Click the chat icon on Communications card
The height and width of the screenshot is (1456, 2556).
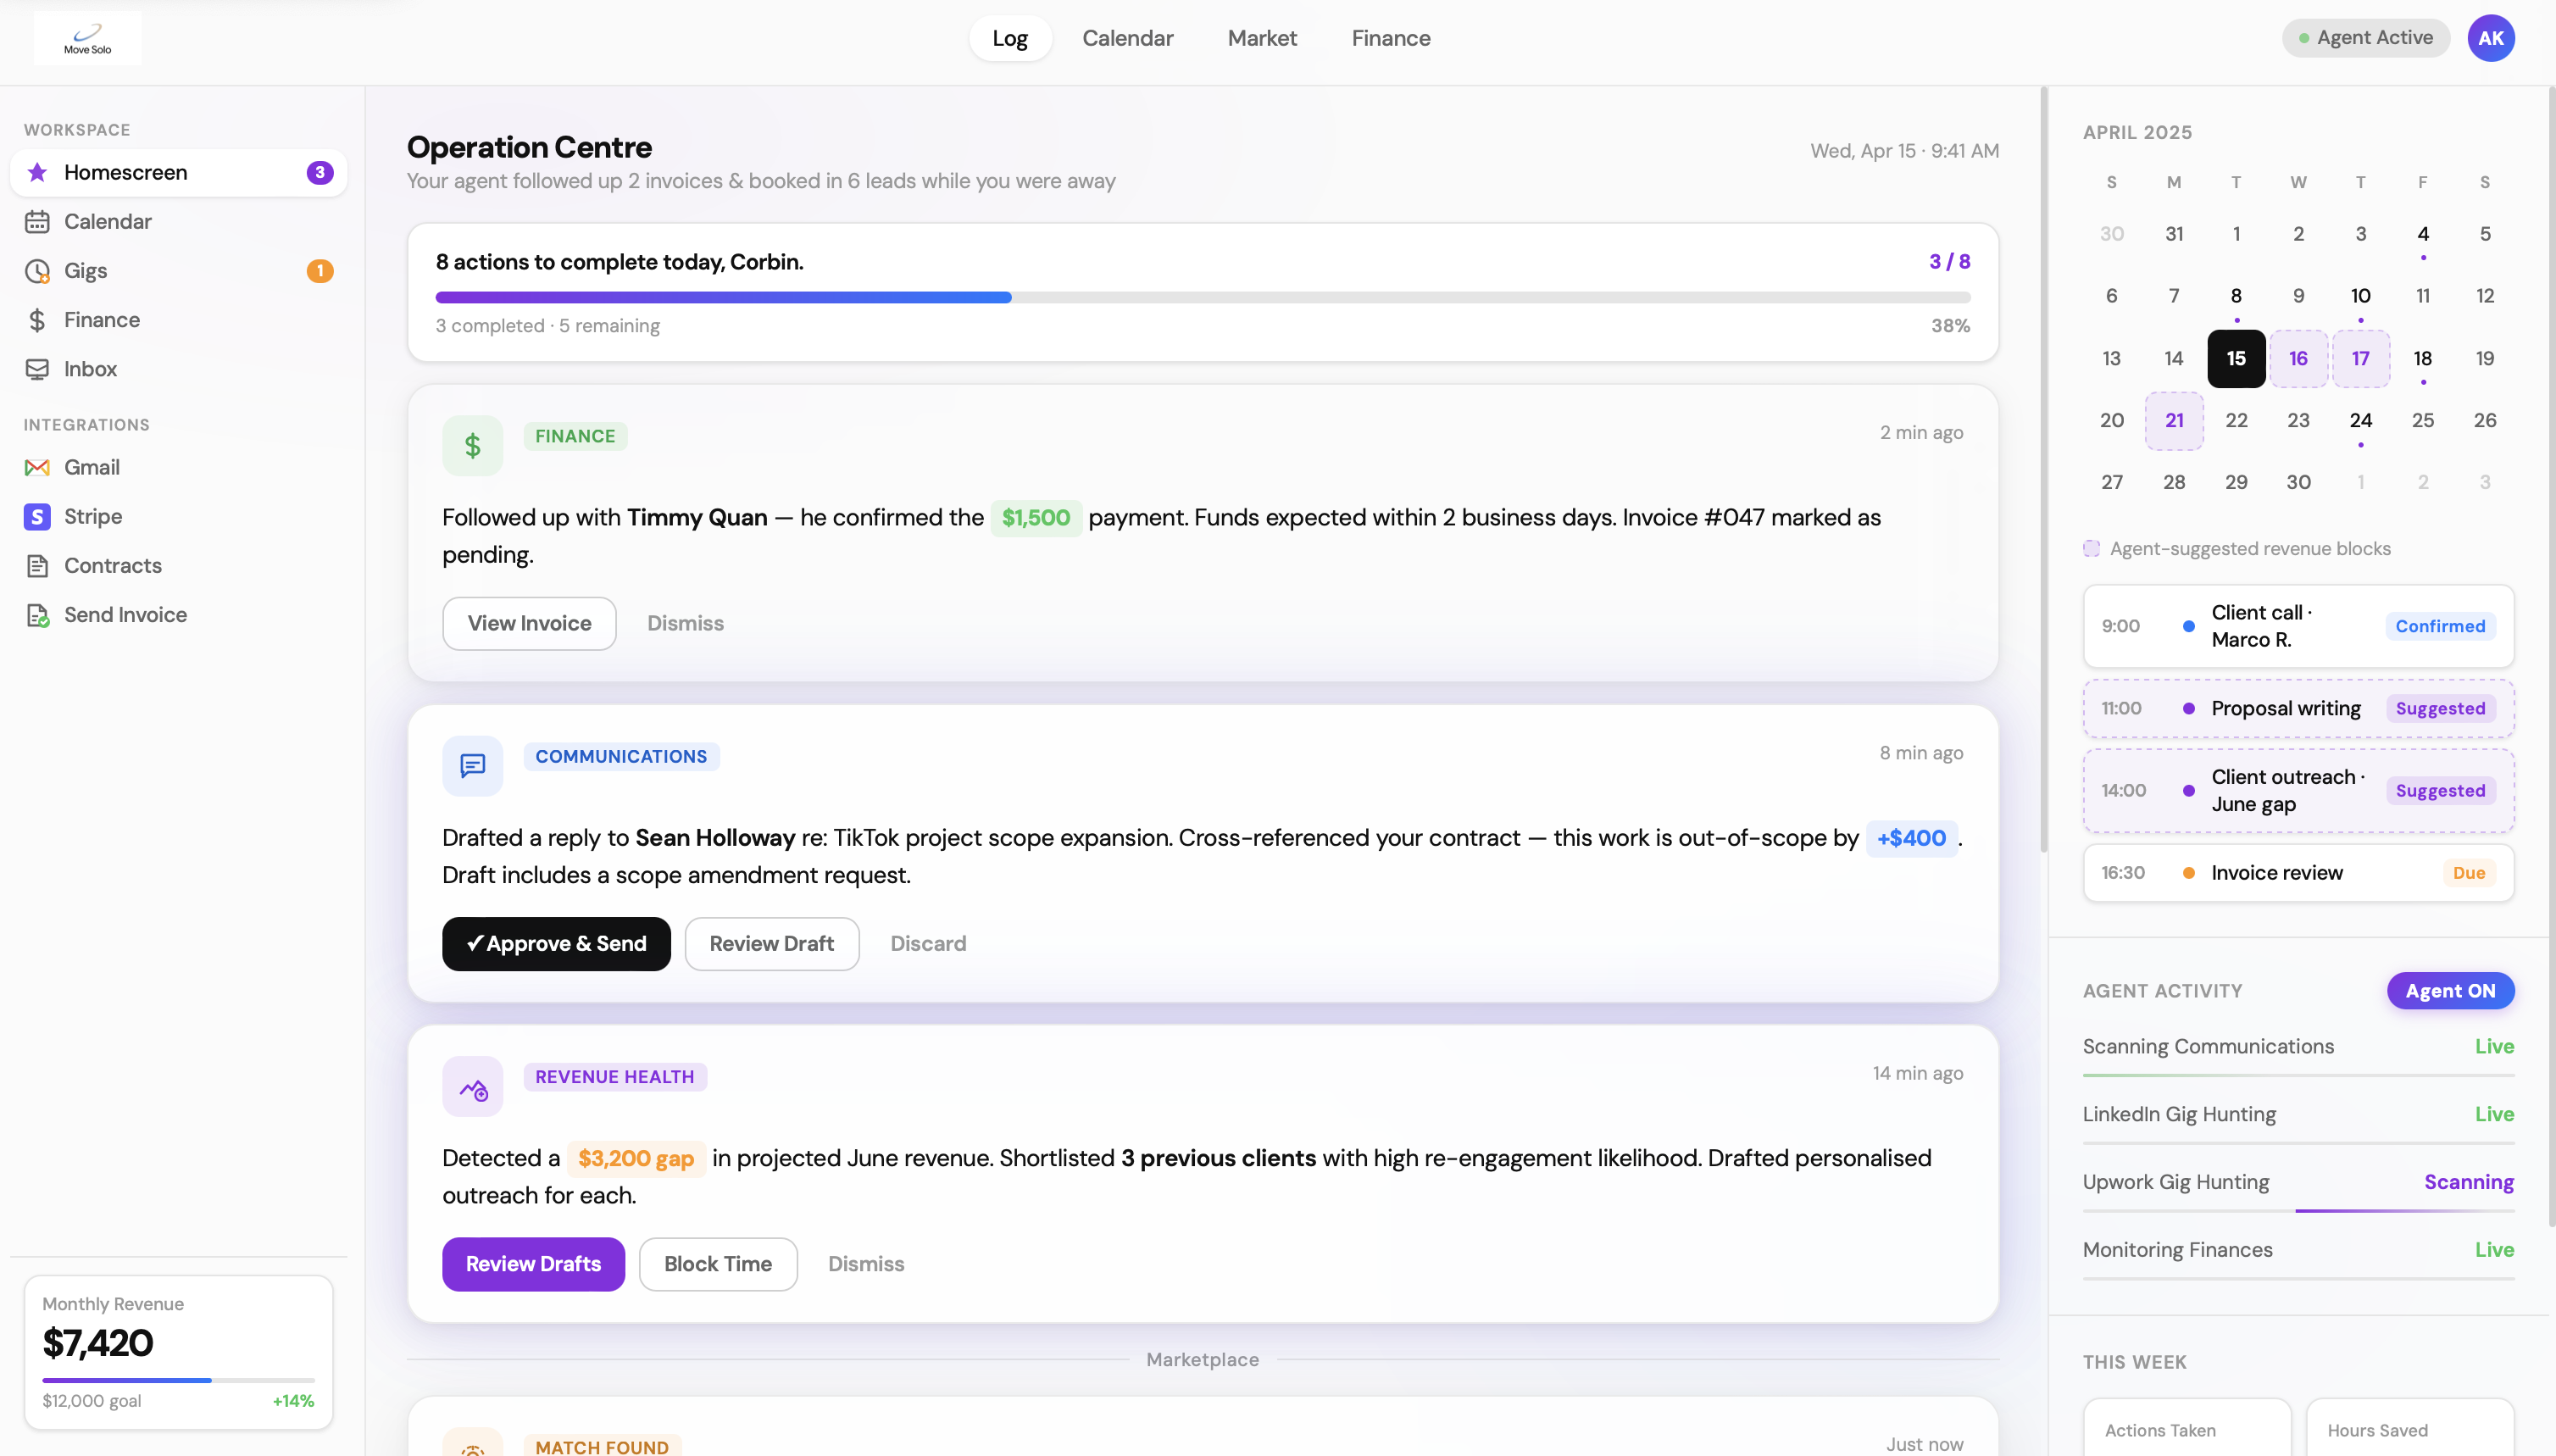[472, 766]
